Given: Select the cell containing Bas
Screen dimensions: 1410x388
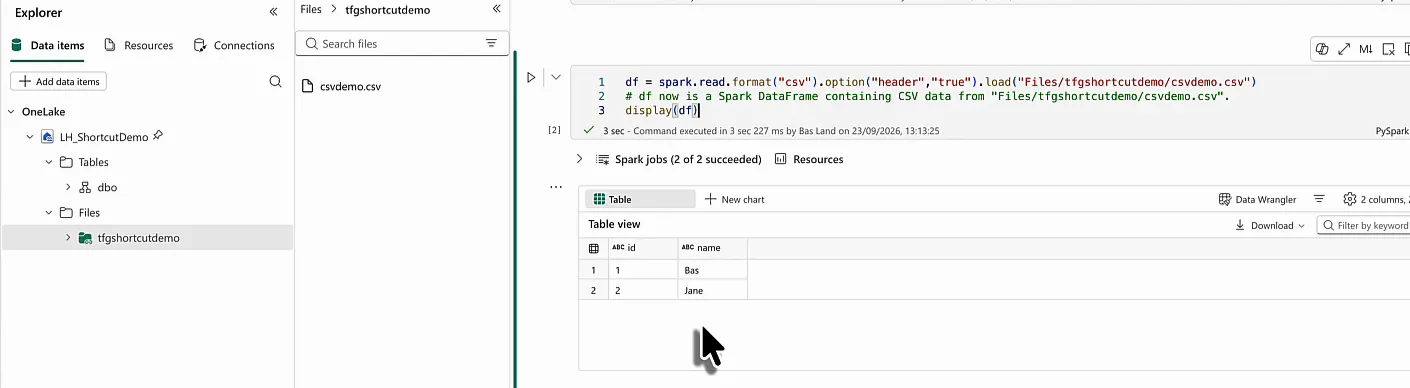Looking at the screenshot, I should pyautogui.click(x=713, y=270).
